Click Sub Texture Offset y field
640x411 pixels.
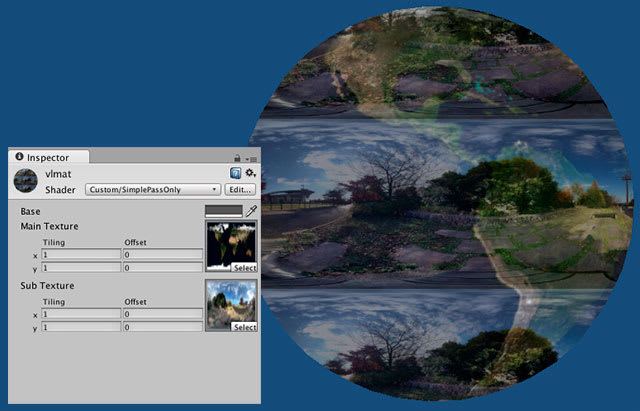tap(162, 327)
